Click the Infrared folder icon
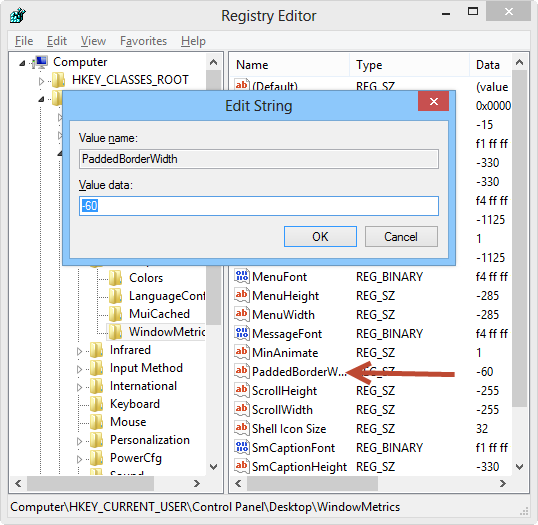Screen dimensions: 538x525 point(97,350)
